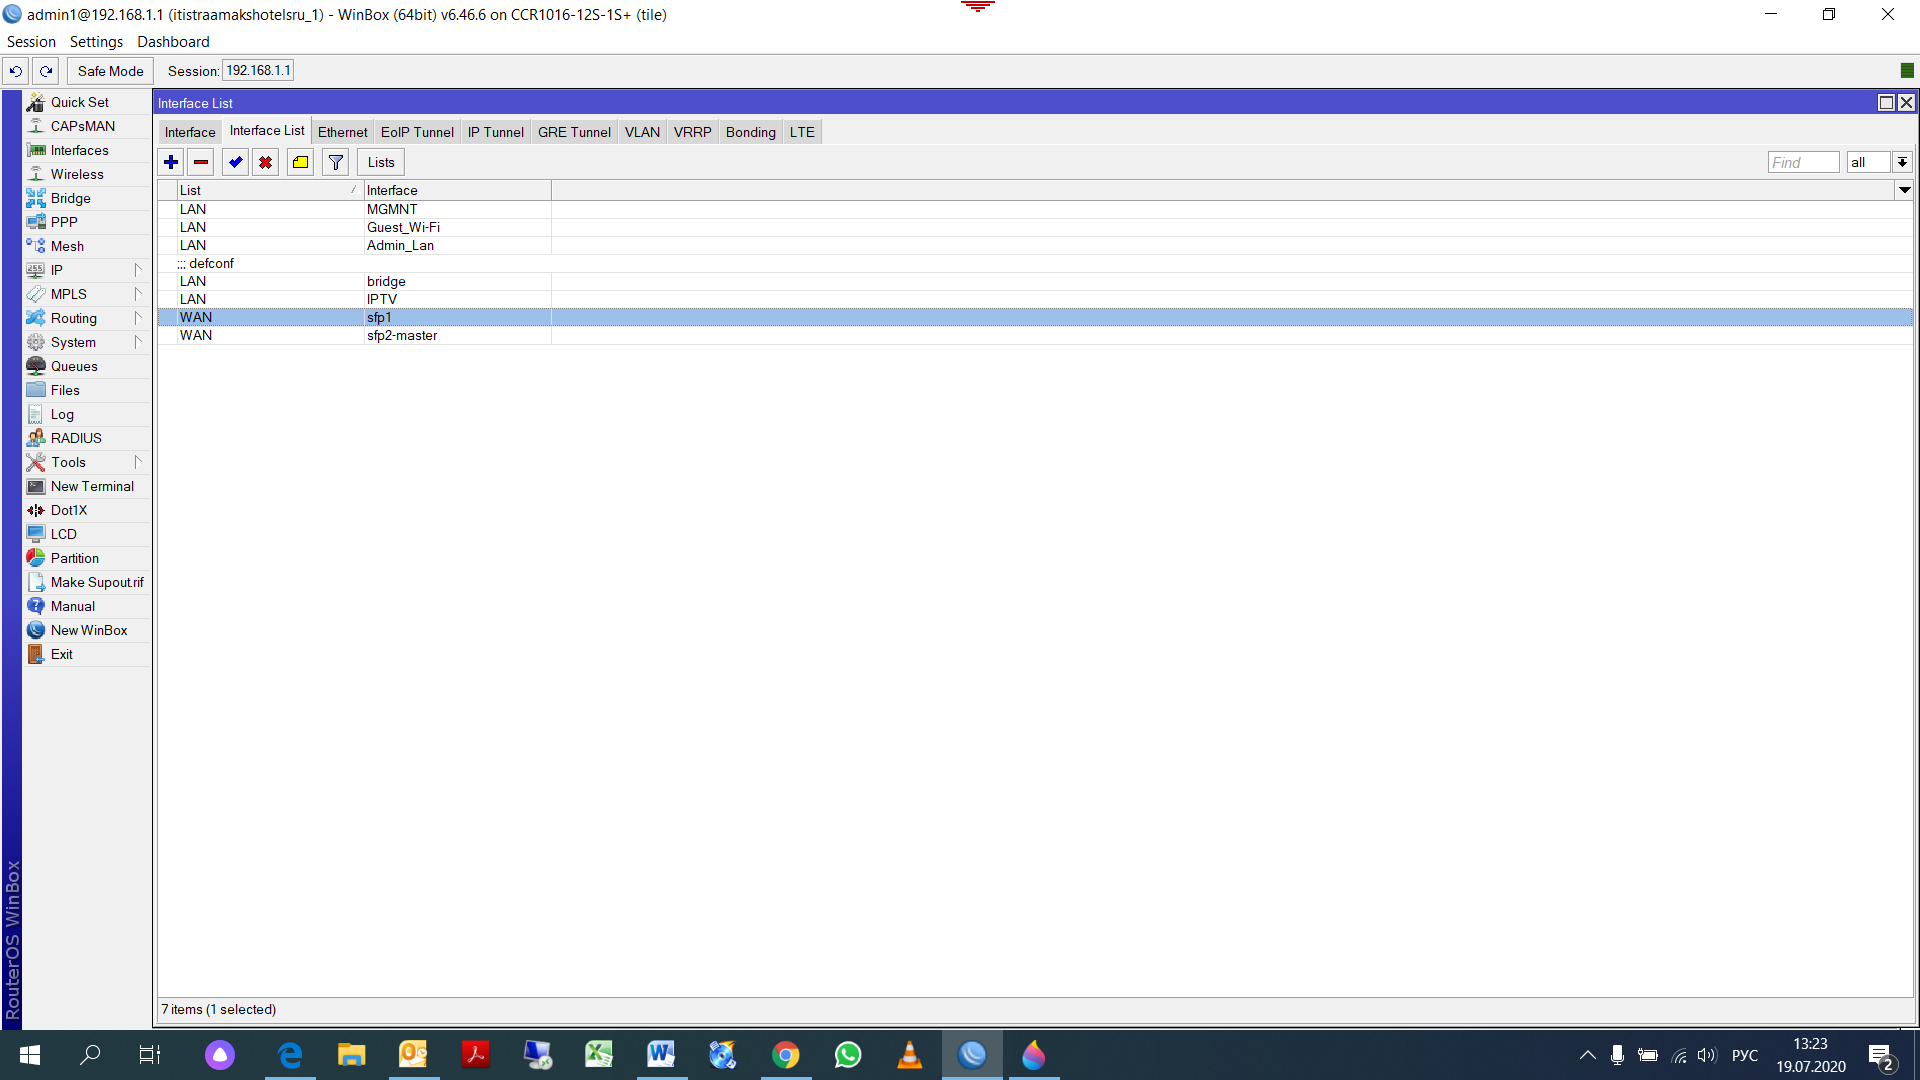1920x1080 pixels.
Task: Open Word from the taskbar
Action: point(661,1055)
